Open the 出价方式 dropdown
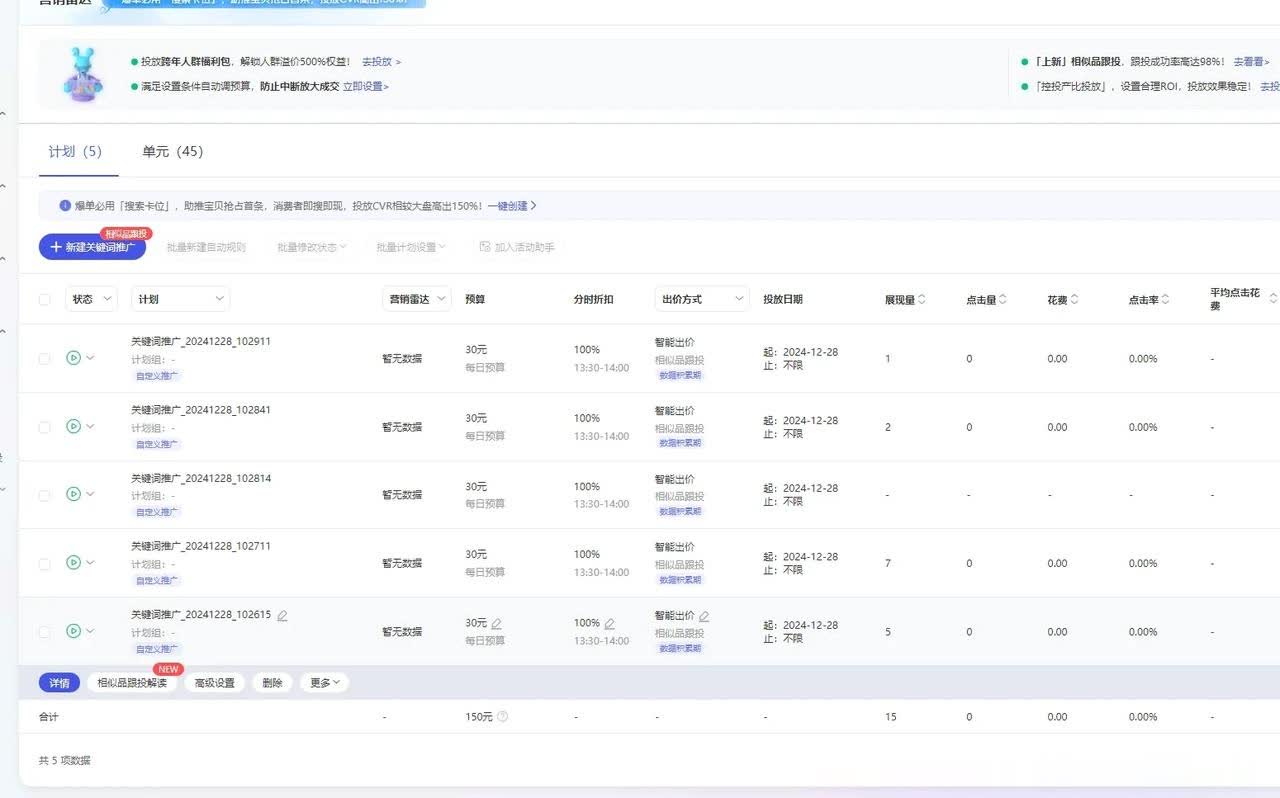The image size is (1280, 798). pyautogui.click(x=702, y=299)
